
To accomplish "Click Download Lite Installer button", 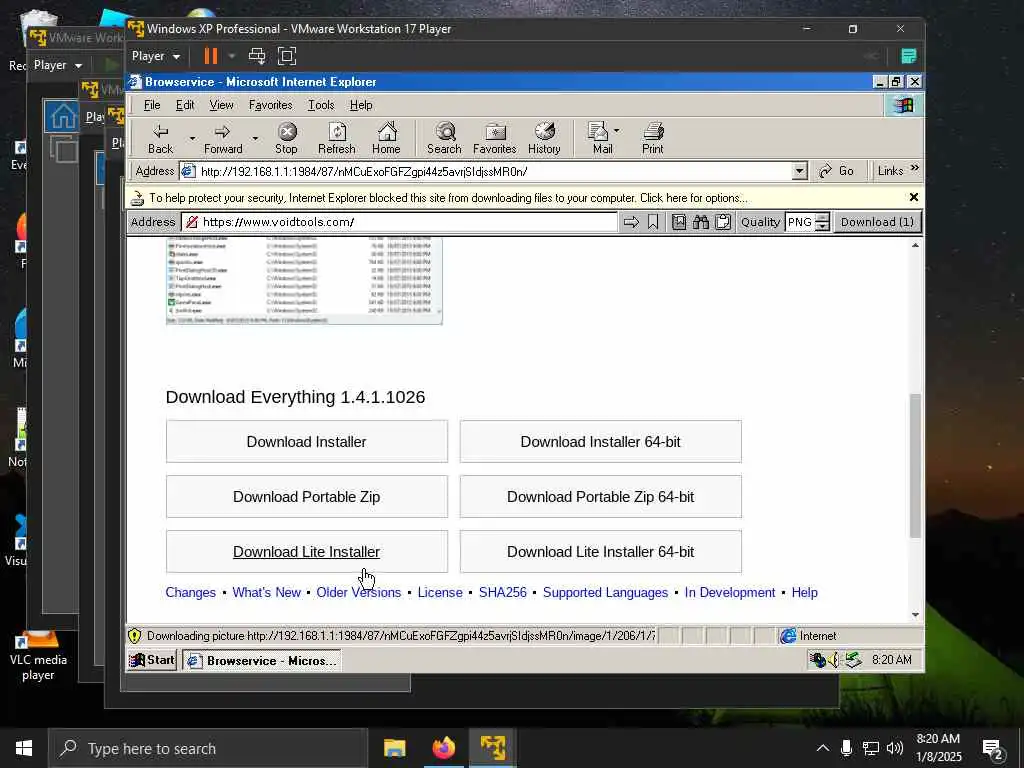I will coord(307,551).
